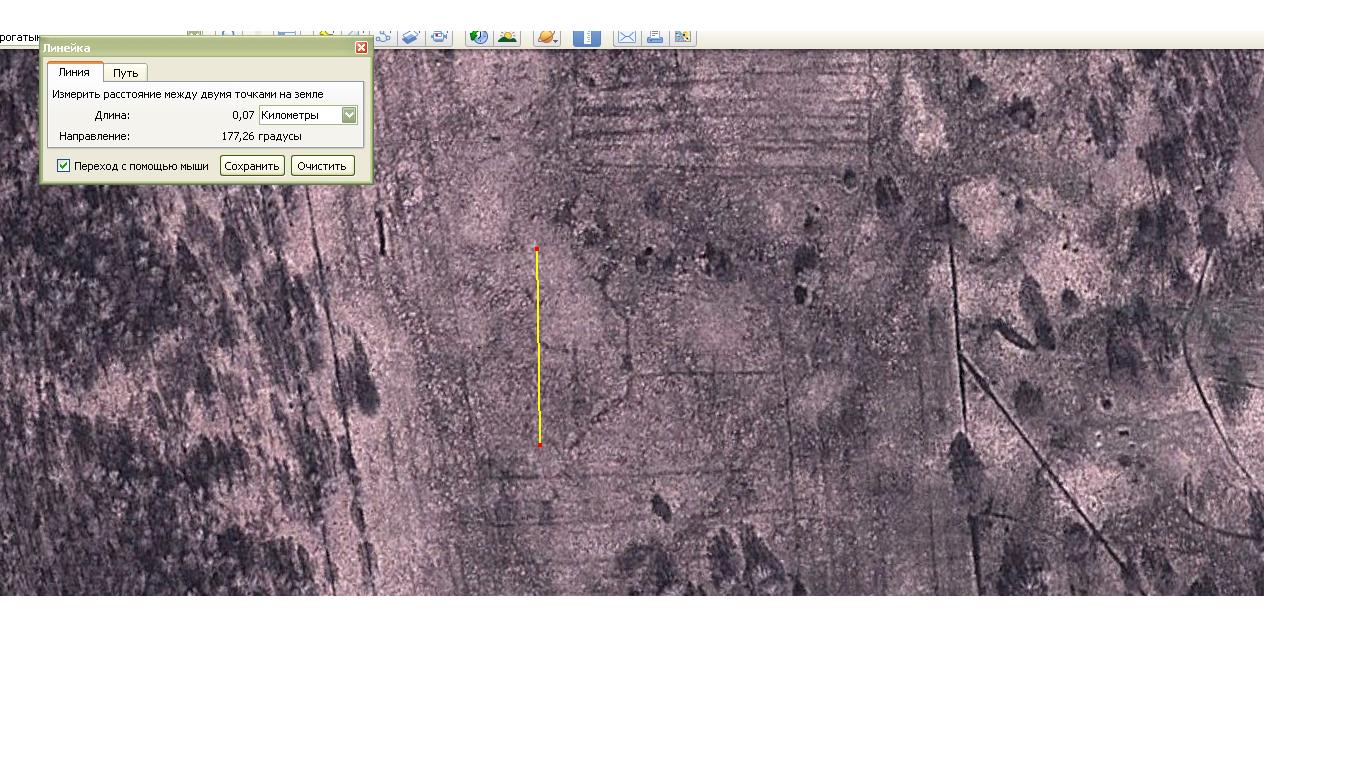Open the historical imagery clock tool
The width and height of the screenshot is (1360, 768).
478,37
